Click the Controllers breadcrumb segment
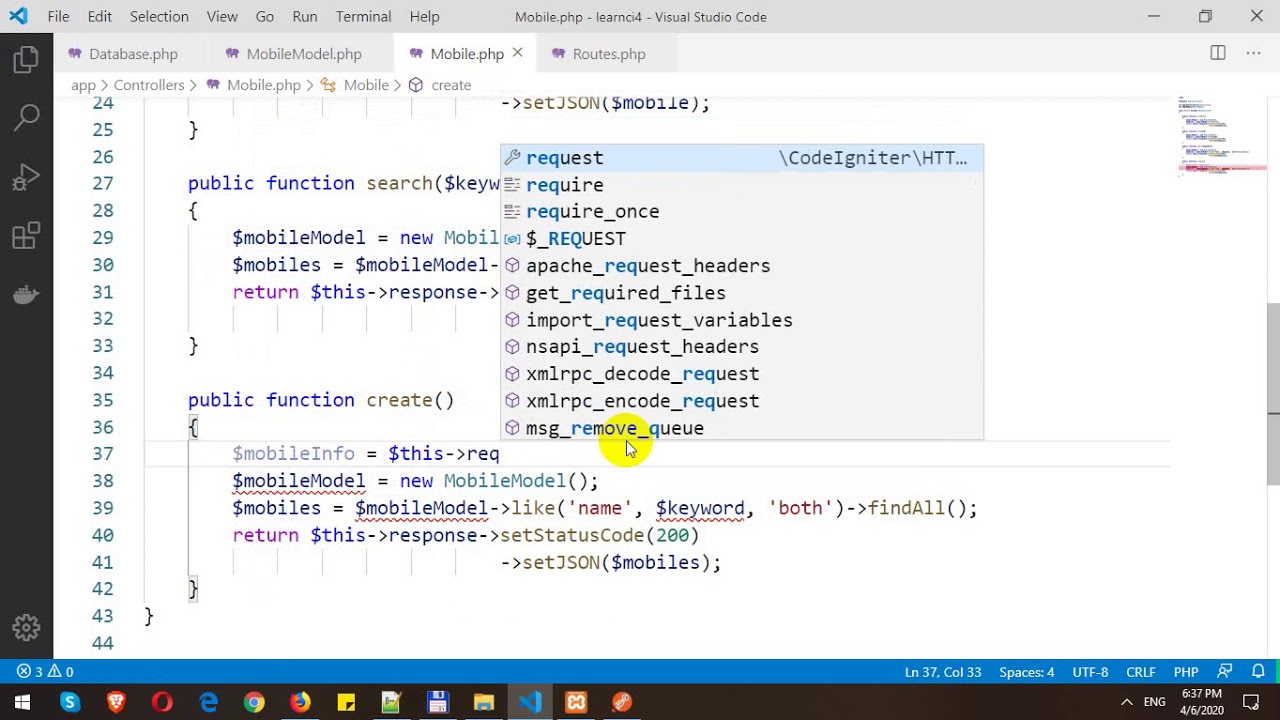The width and height of the screenshot is (1280, 720). point(149,85)
